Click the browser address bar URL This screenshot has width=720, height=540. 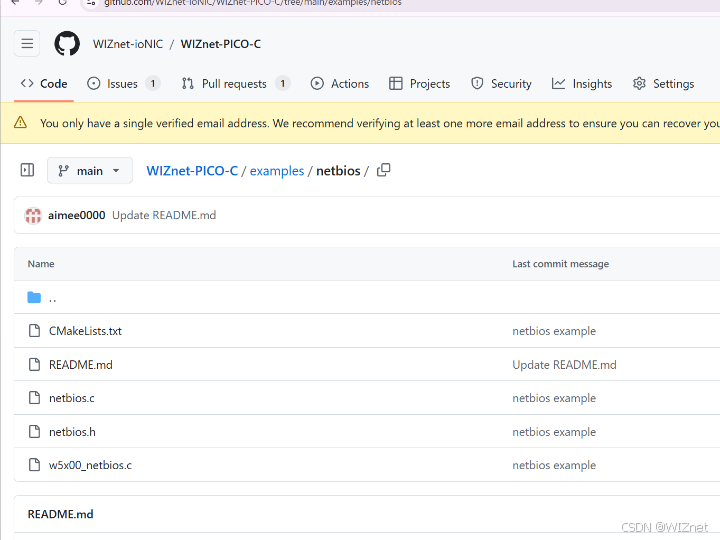(253, 3)
